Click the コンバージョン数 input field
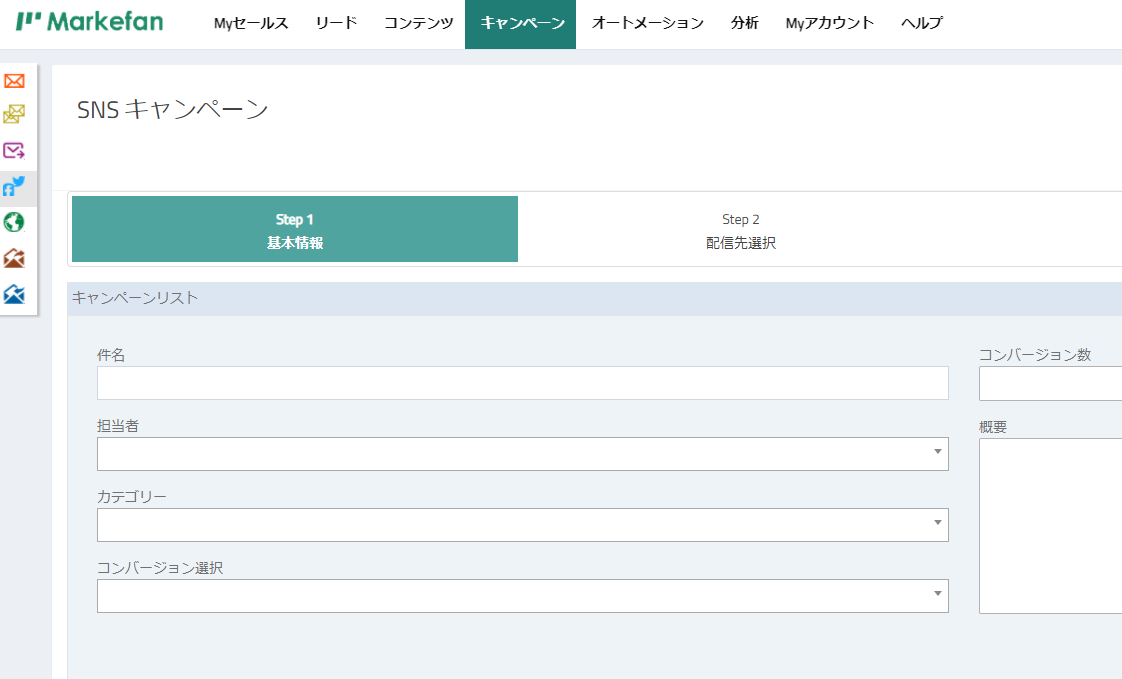The image size is (1122, 679). 1050,384
